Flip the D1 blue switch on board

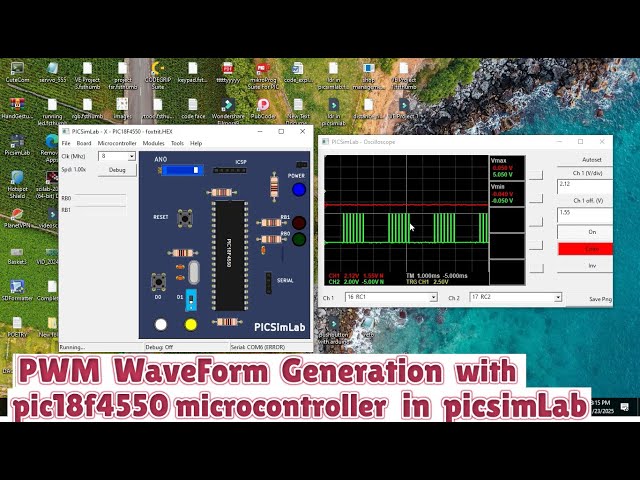191,300
